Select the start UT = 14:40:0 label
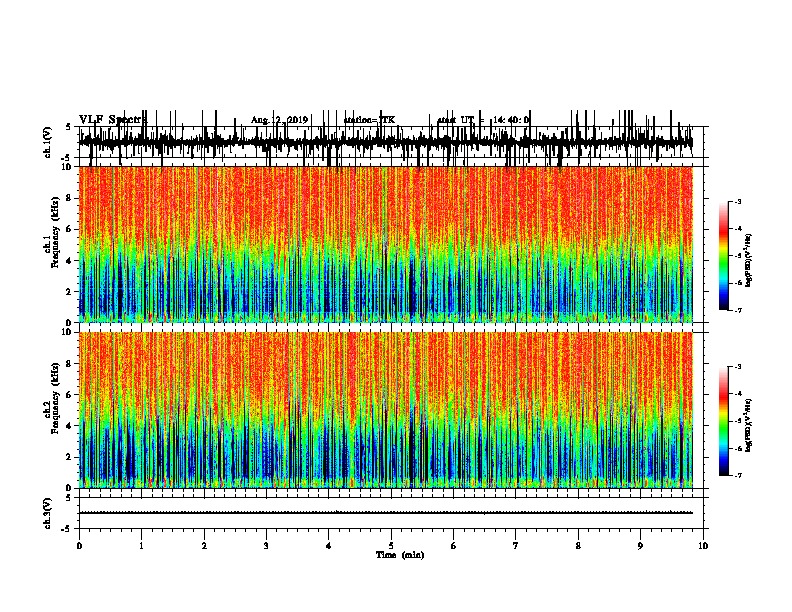 tap(483, 120)
